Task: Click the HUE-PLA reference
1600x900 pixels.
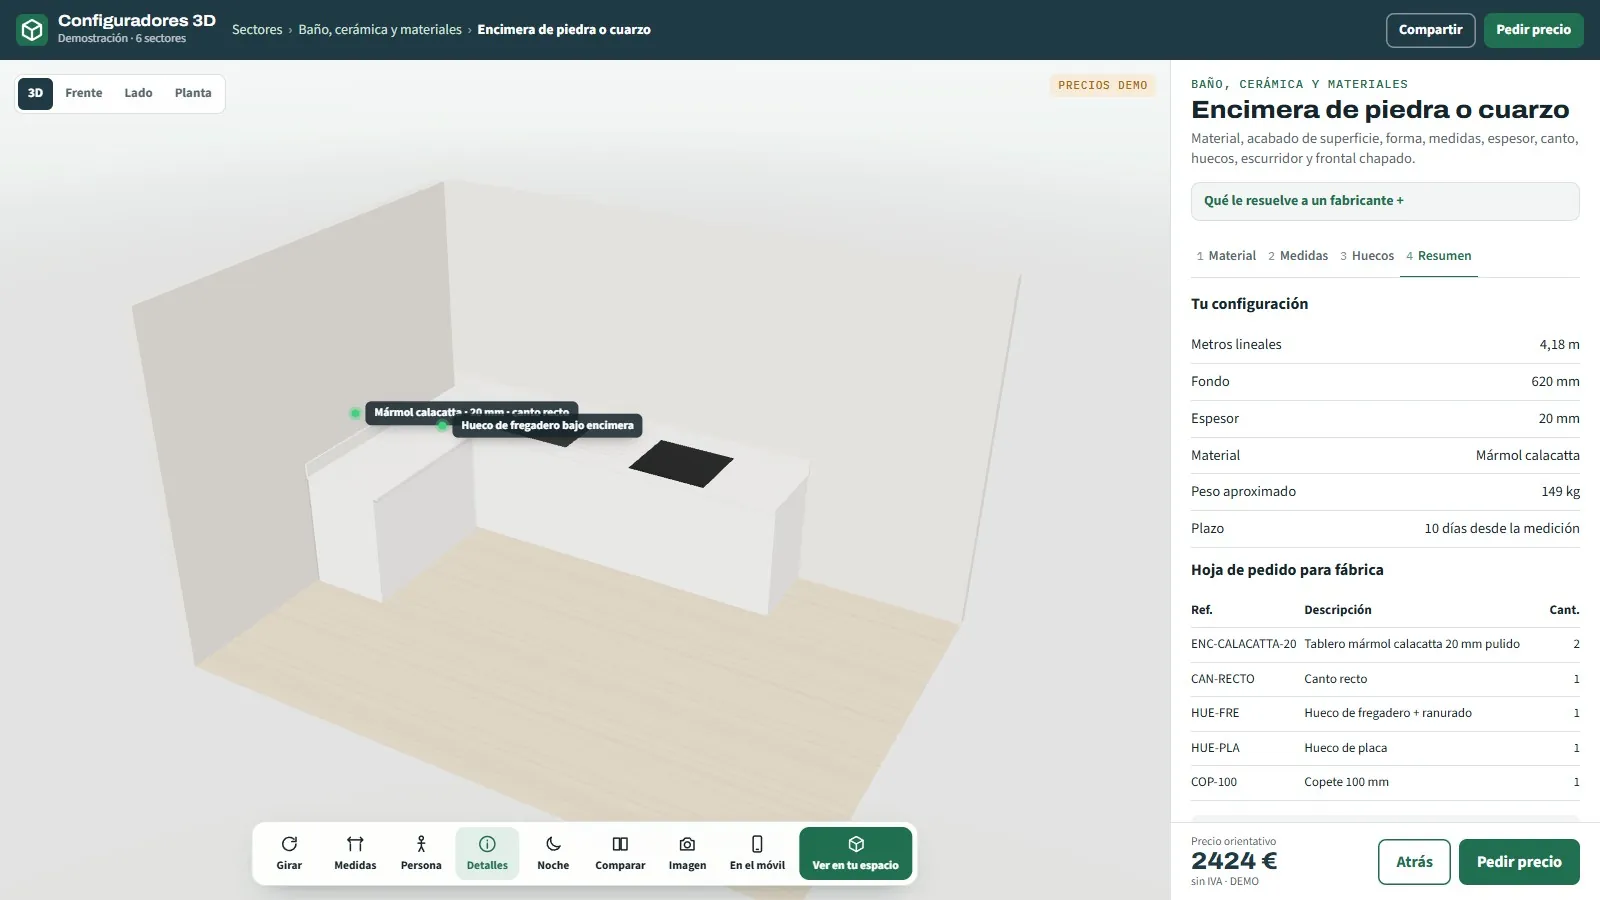Action: [x=1215, y=748]
